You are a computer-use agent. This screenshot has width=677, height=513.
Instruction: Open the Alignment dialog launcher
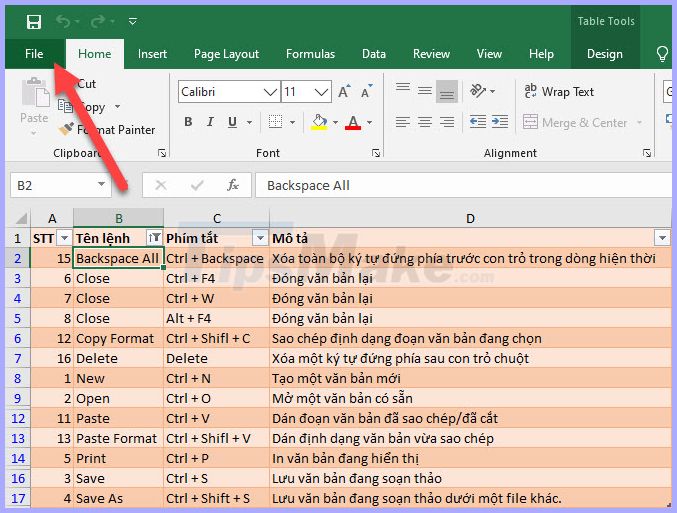647,153
